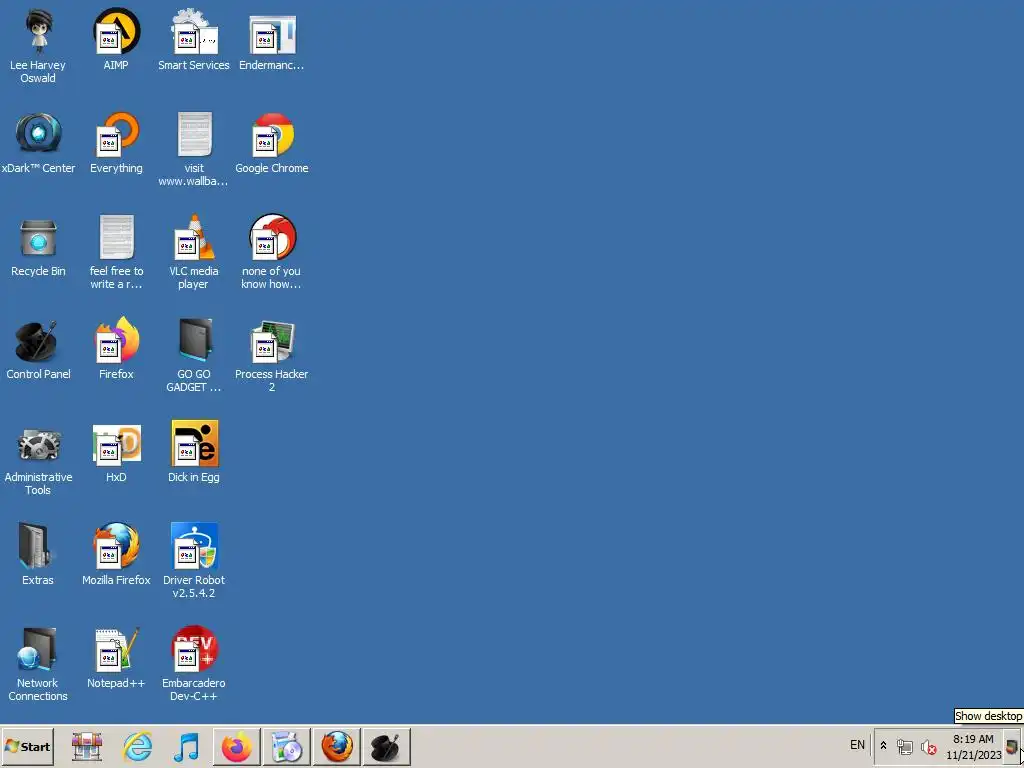Open the Extras folder
This screenshot has height=768, width=1024.
38,555
